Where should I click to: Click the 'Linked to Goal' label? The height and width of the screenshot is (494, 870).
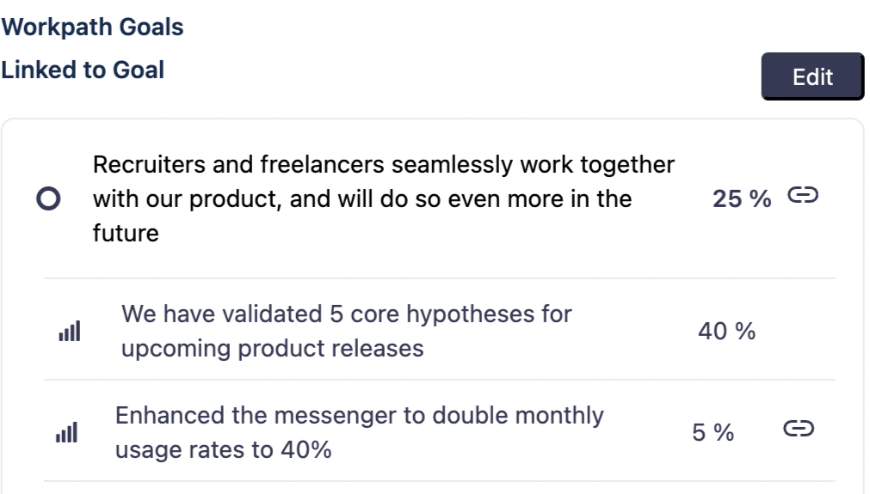83,70
